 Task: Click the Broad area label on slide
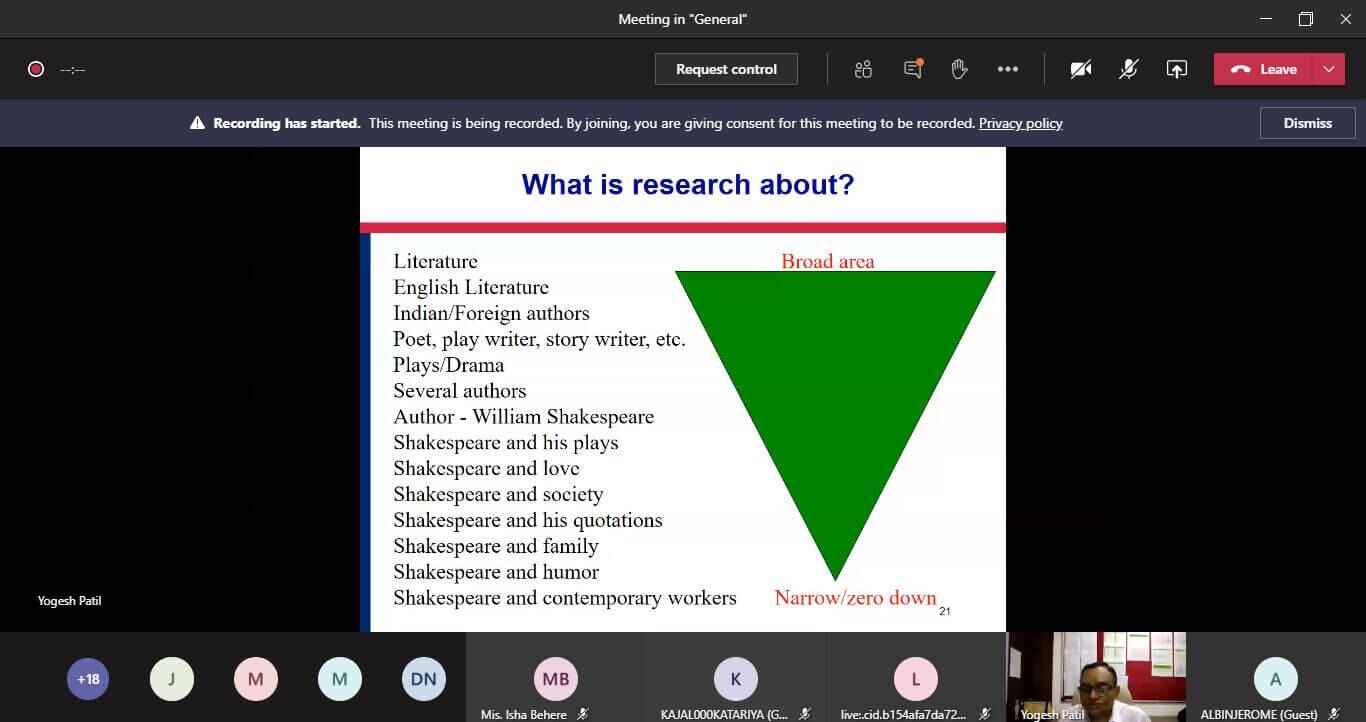pos(828,261)
